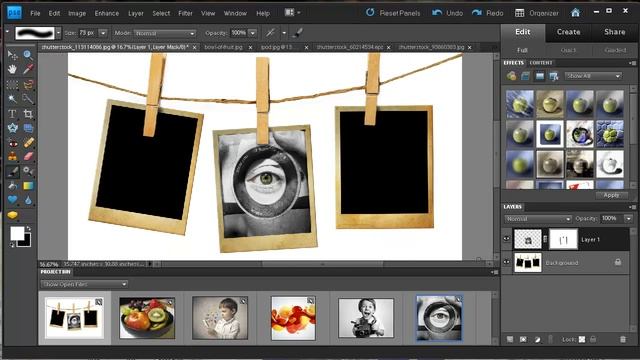
Task: Select the pink Eraser tool
Action: click(28, 157)
